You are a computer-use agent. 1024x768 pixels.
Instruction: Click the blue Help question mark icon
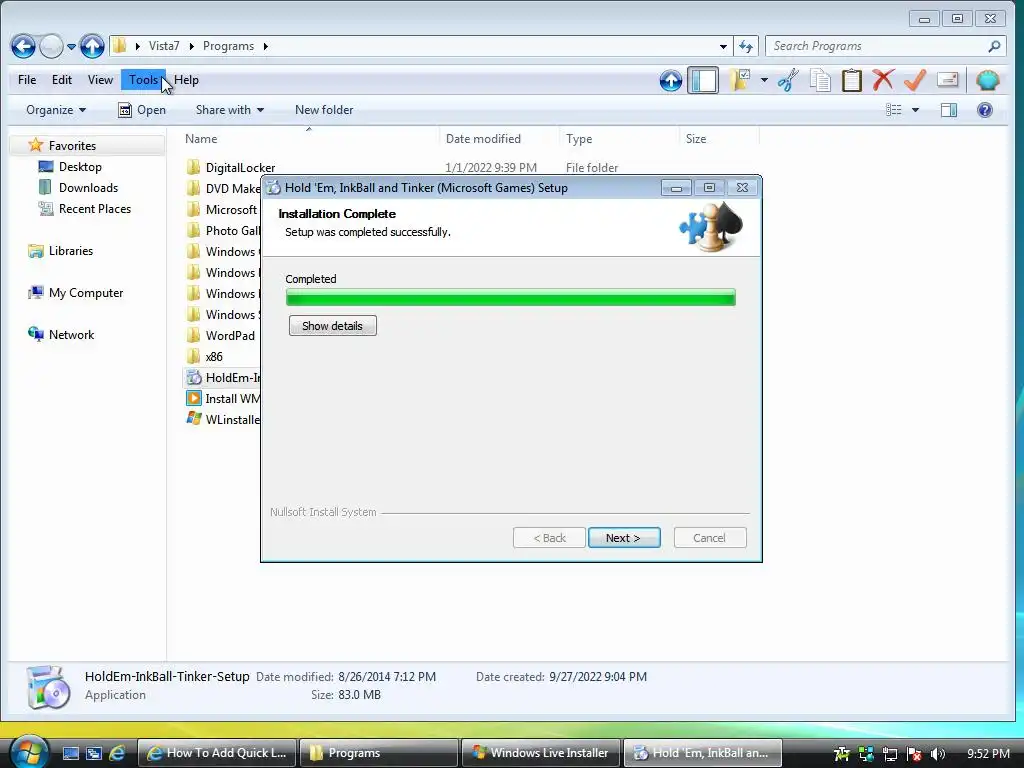click(x=985, y=110)
